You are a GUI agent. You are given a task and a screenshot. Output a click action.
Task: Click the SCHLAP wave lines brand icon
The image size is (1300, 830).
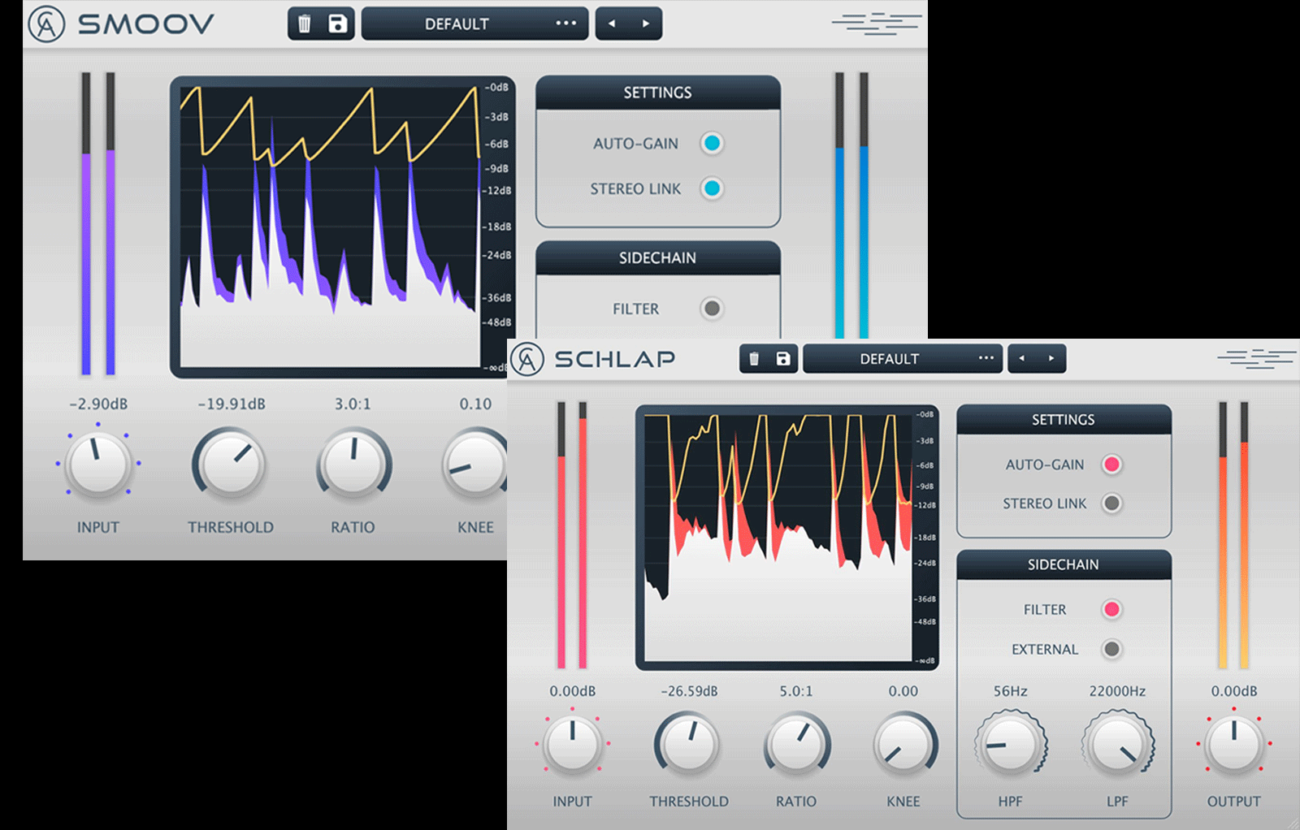click(1256, 358)
